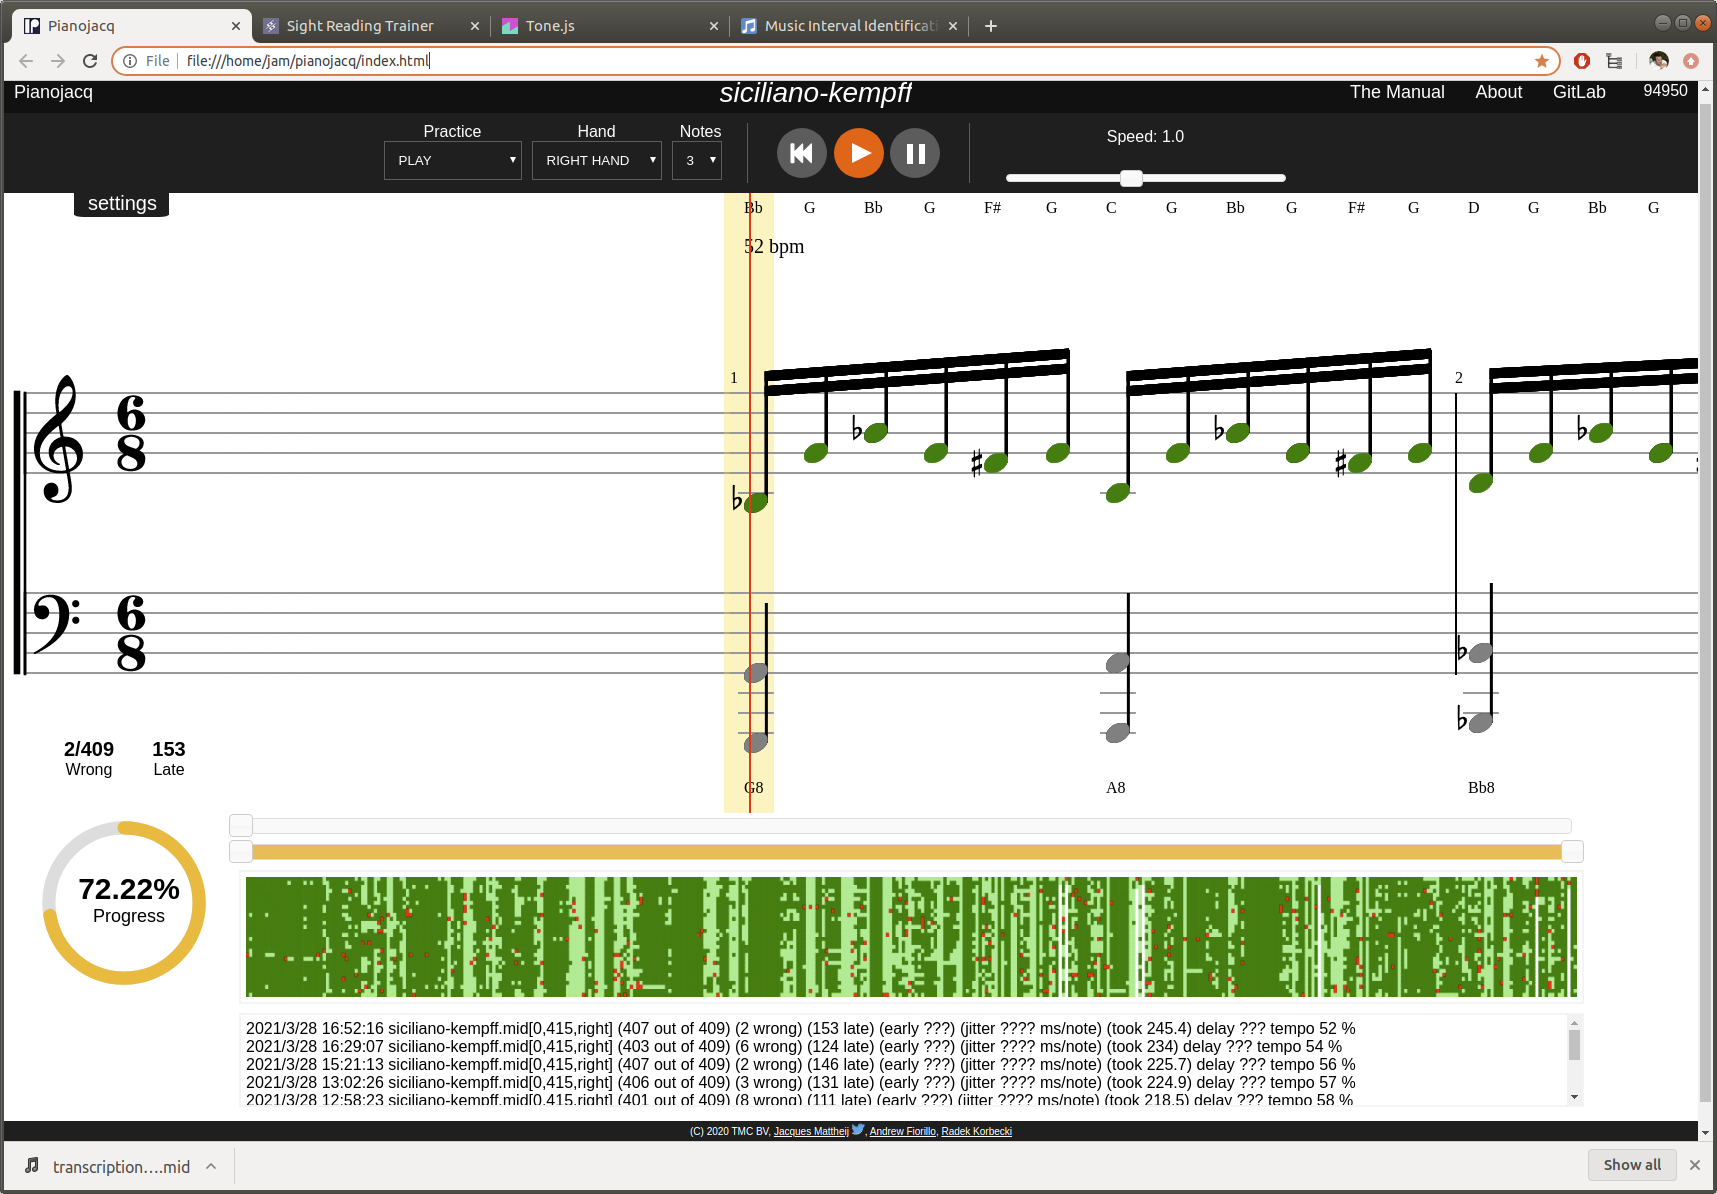Click the bass clef symbol
The image size is (1717, 1194).
click(56, 623)
